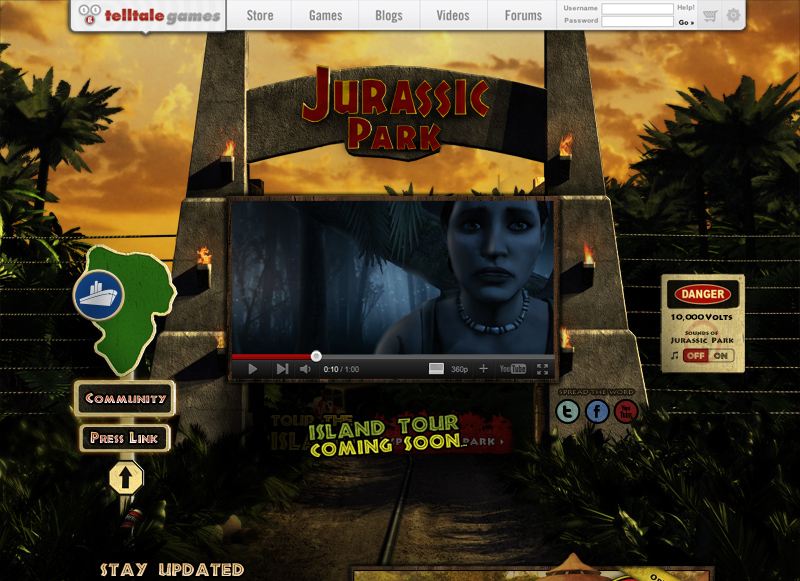Share via the Facebook icon

[597, 411]
